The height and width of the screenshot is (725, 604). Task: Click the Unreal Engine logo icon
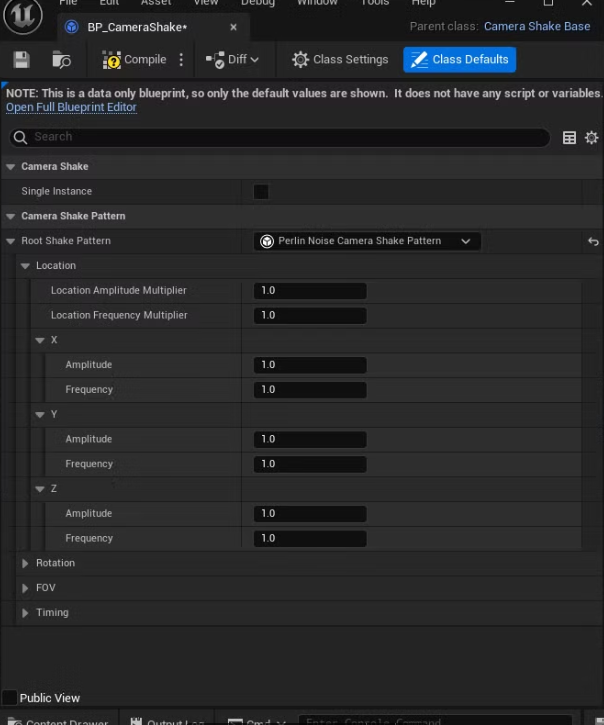point(23,15)
